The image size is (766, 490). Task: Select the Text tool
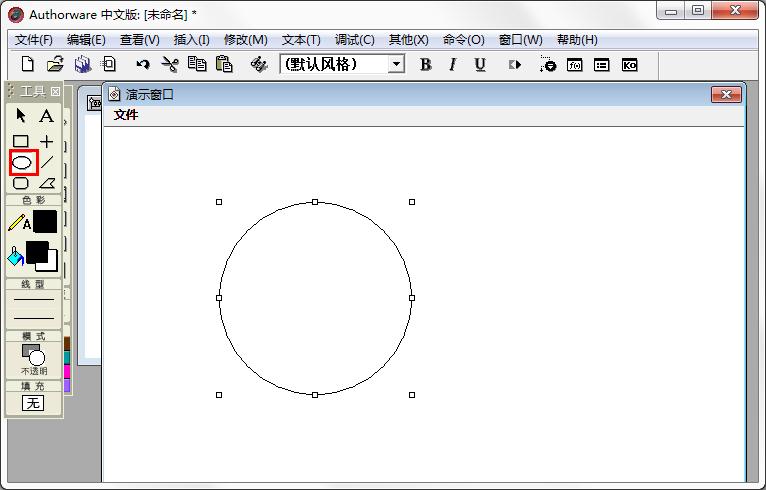(x=46, y=116)
